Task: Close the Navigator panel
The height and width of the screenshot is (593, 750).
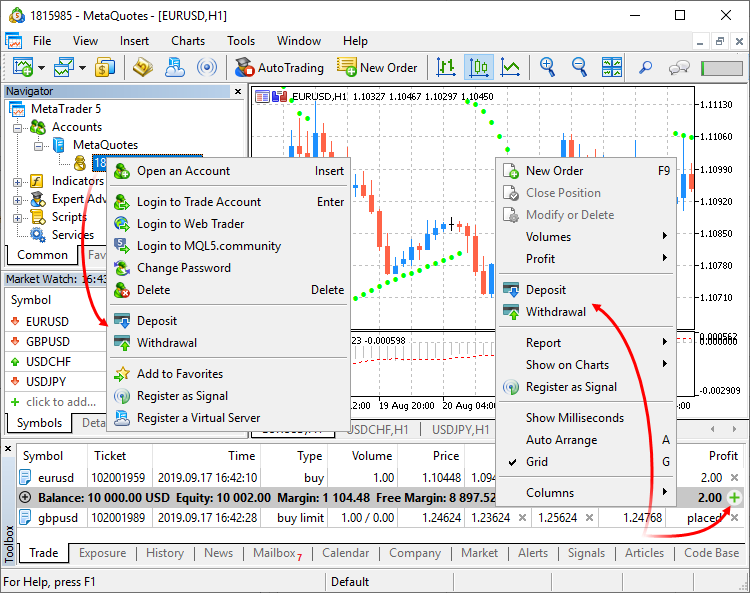Action: 238,91
